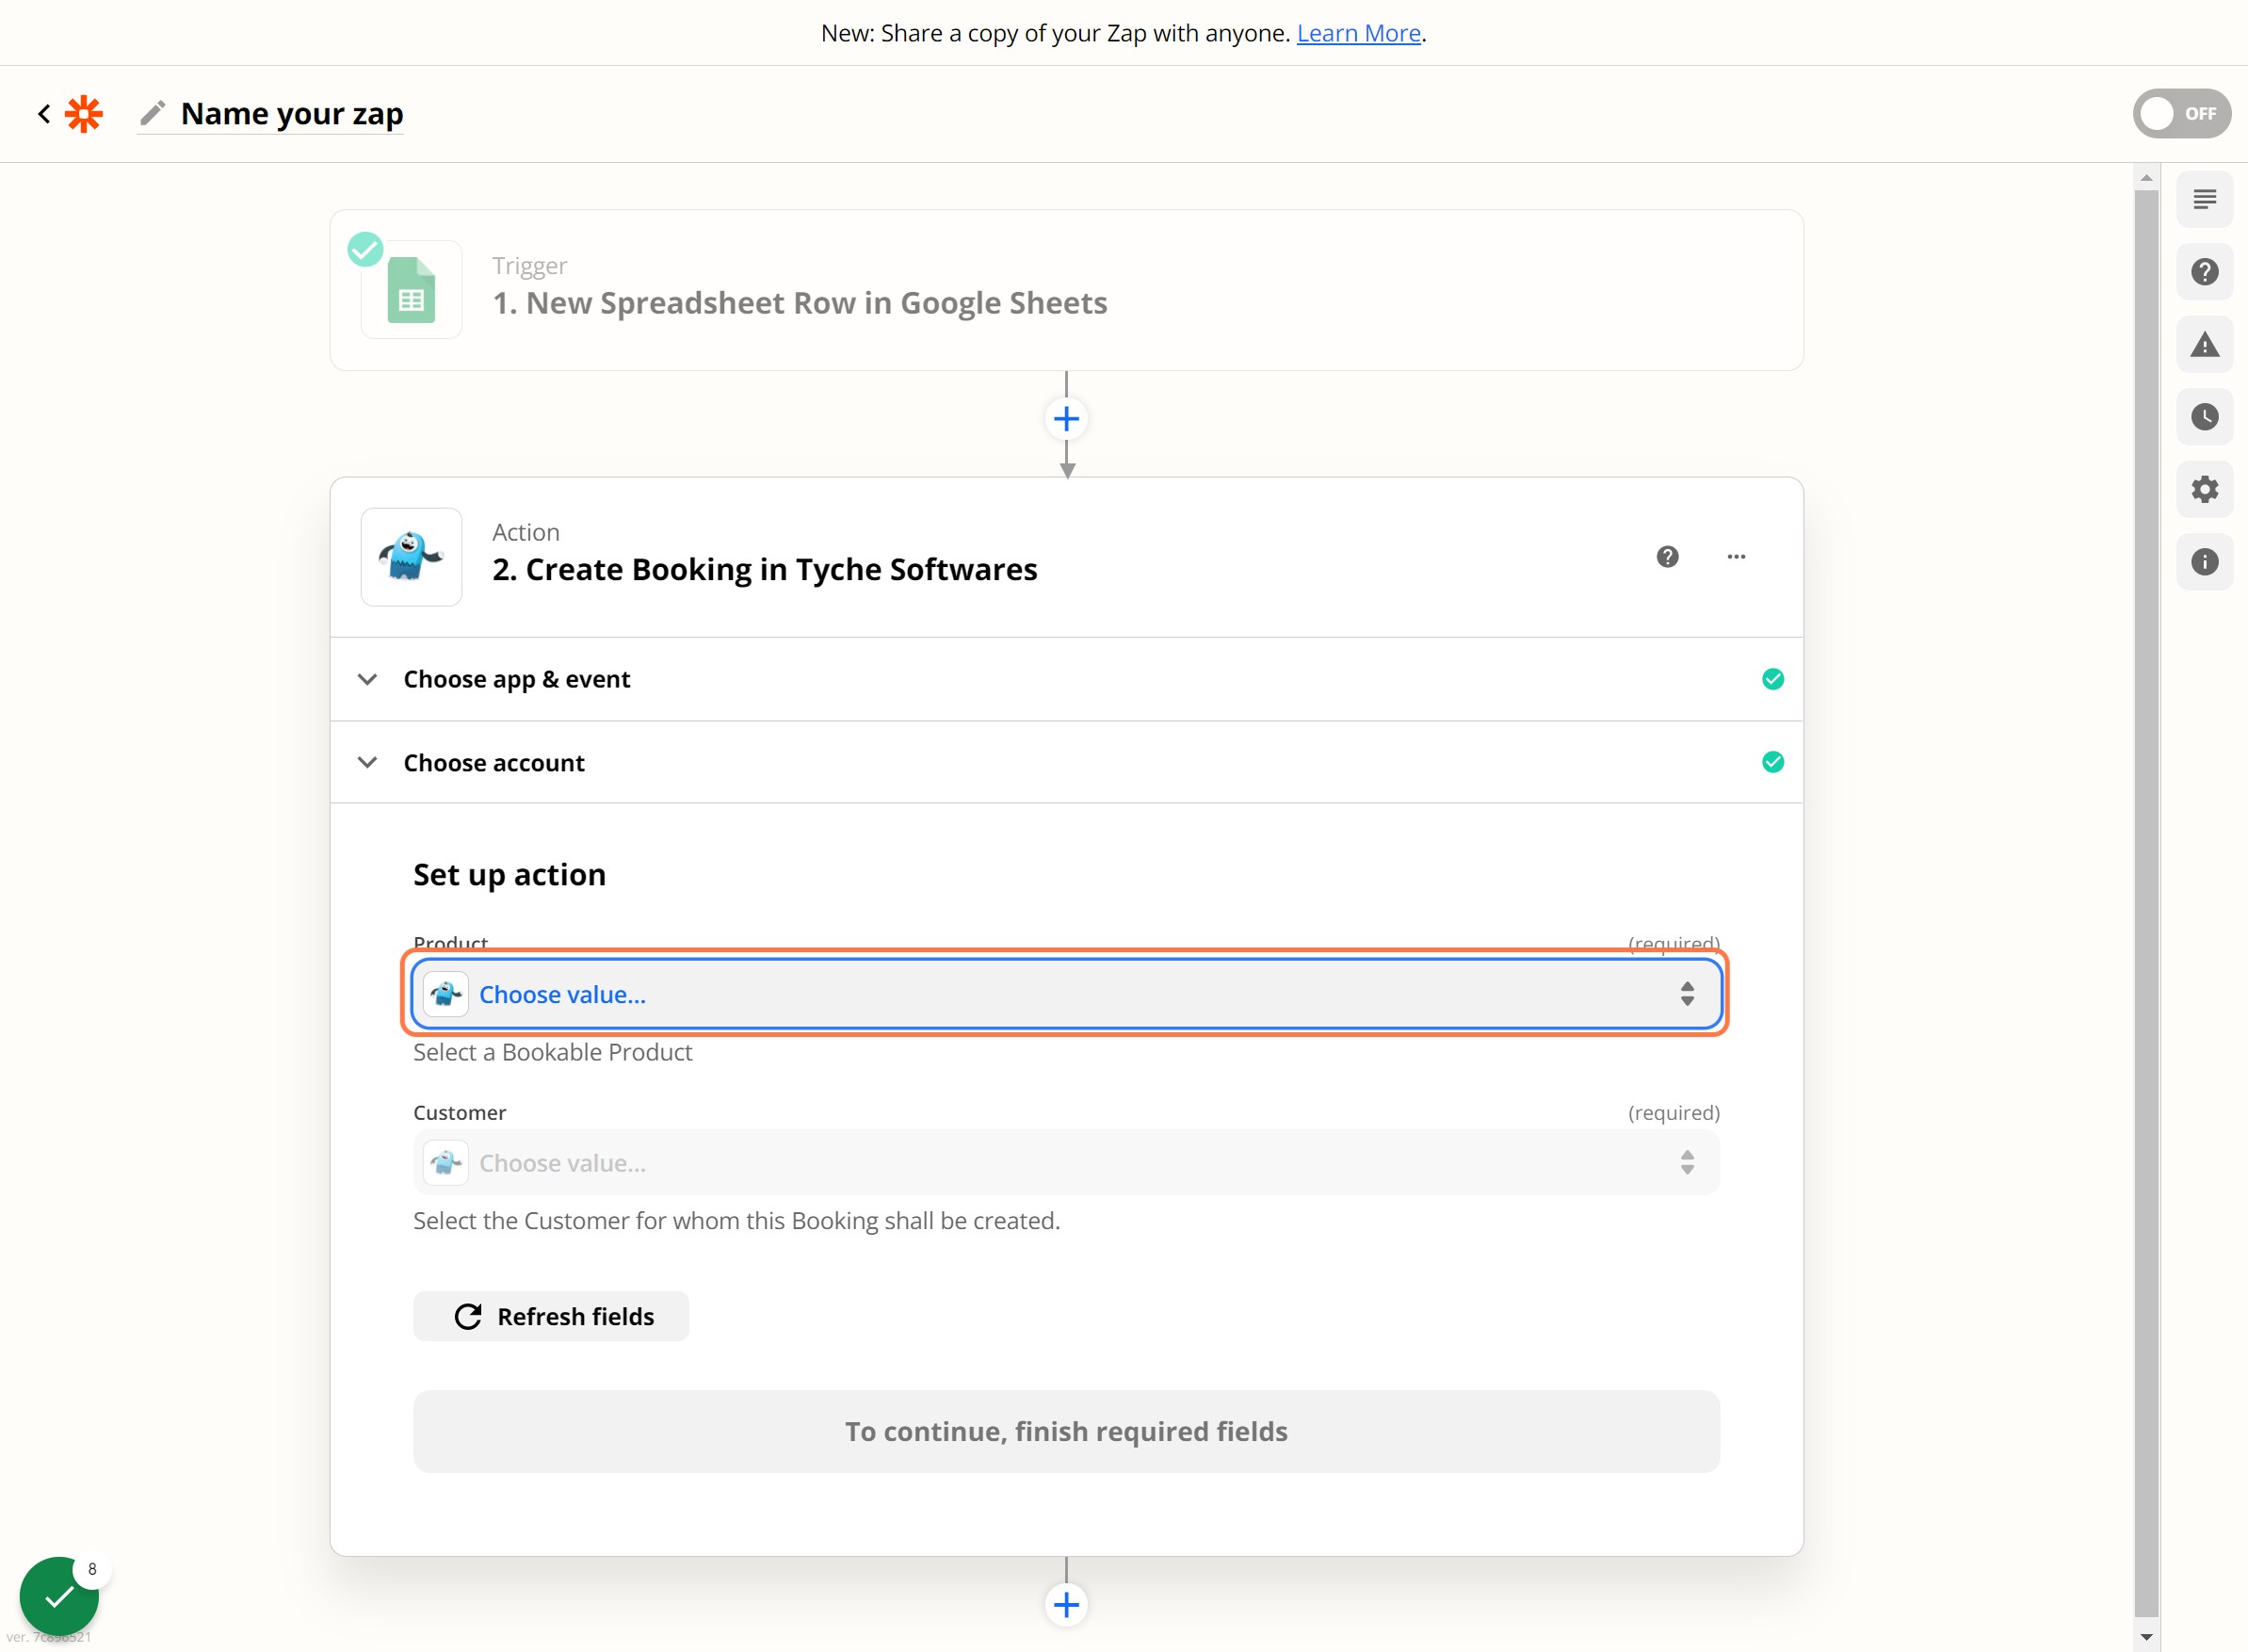Open the zap outline panel icon
This screenshot has height=1652, width=2248.
pos(2204,199)
